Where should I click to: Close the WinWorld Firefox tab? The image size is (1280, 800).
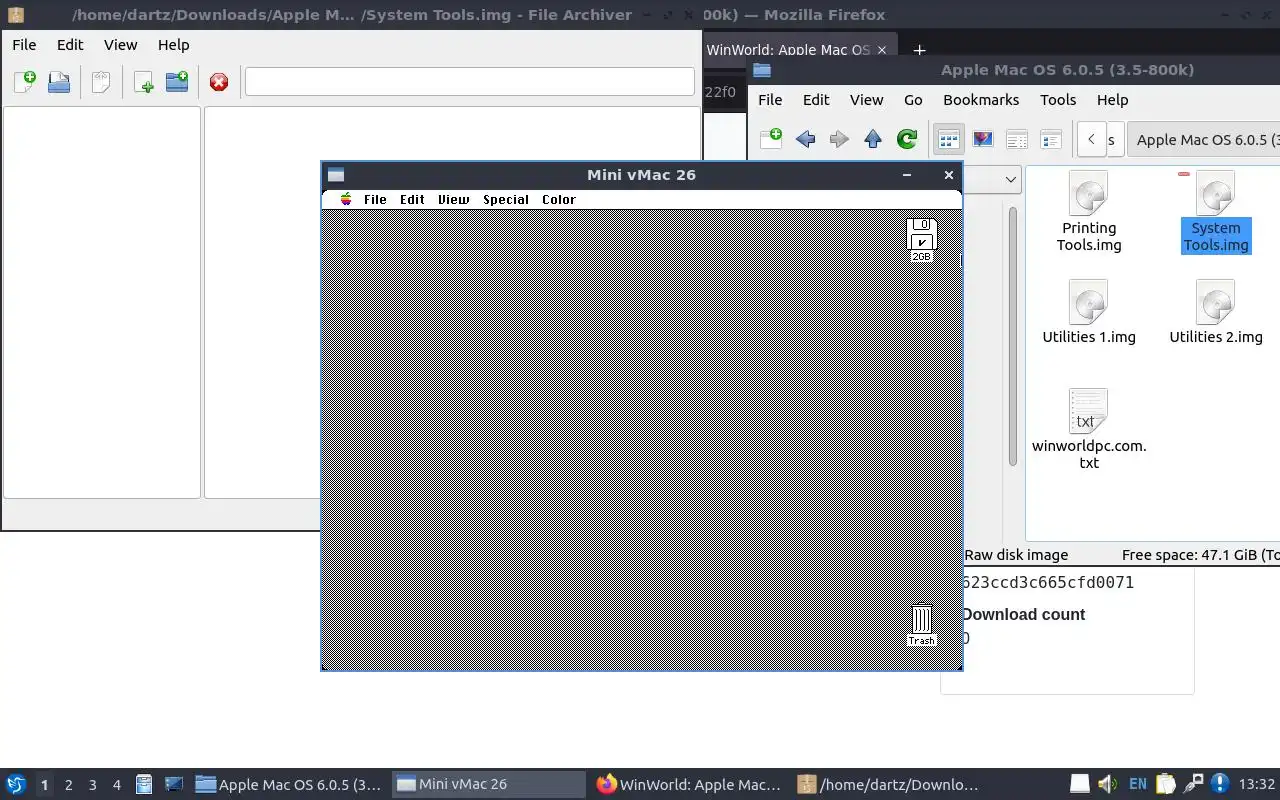click(882, 50)
